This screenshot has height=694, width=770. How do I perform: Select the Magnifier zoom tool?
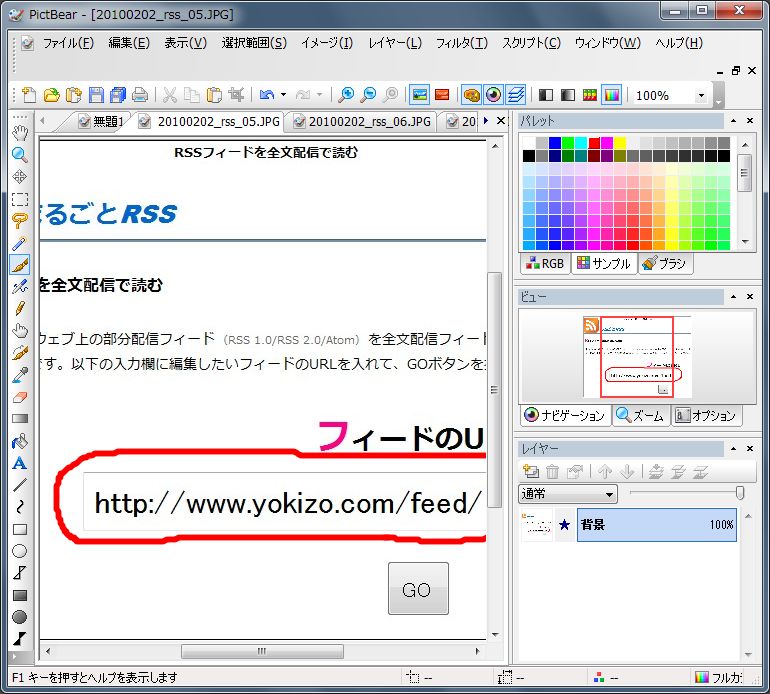point(20,155)
